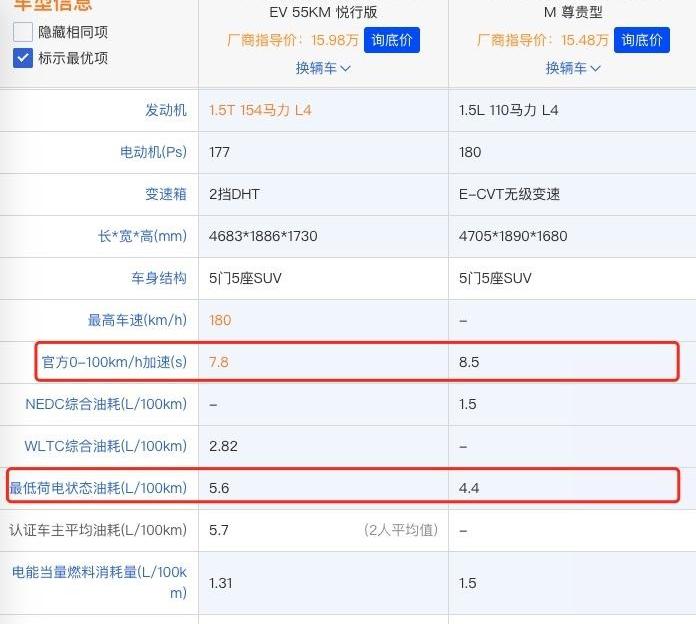
Task: Uncheck the 标示最优项 checkbox
Action: pos(23,58)
